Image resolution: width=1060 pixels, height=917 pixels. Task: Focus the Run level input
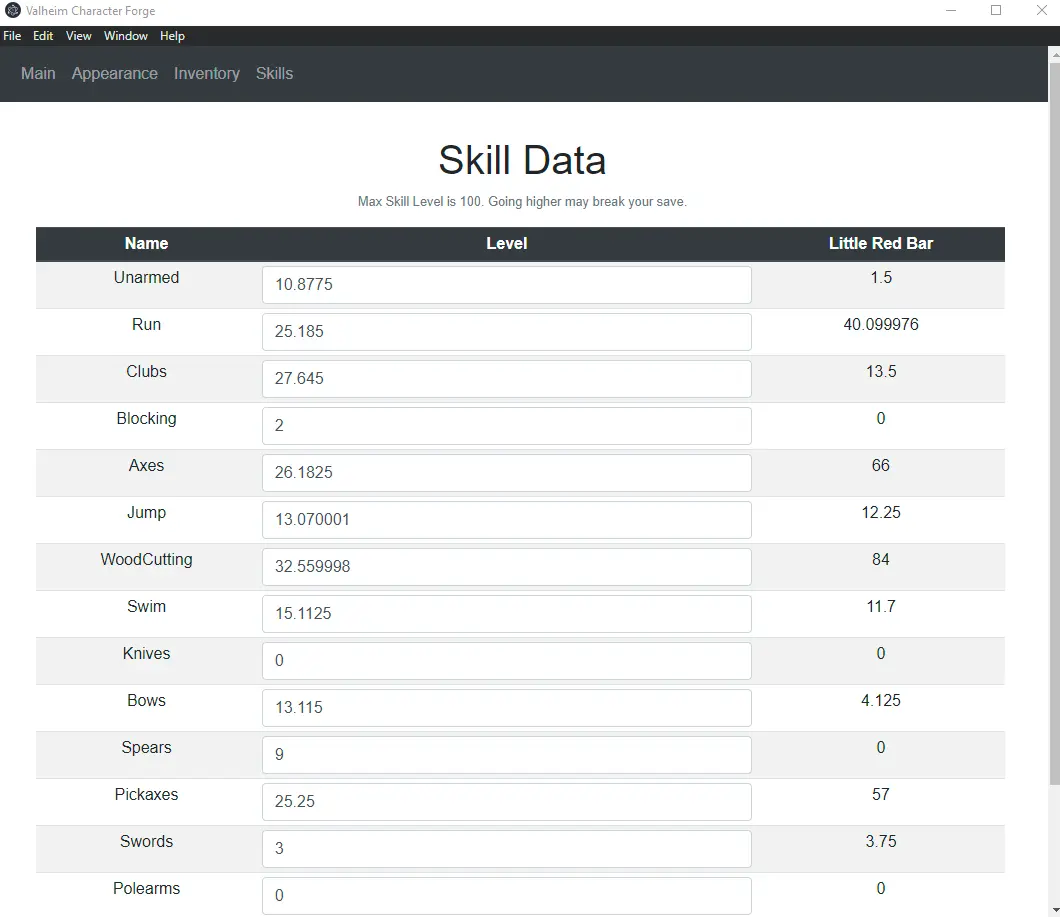(x=506, y=331)
